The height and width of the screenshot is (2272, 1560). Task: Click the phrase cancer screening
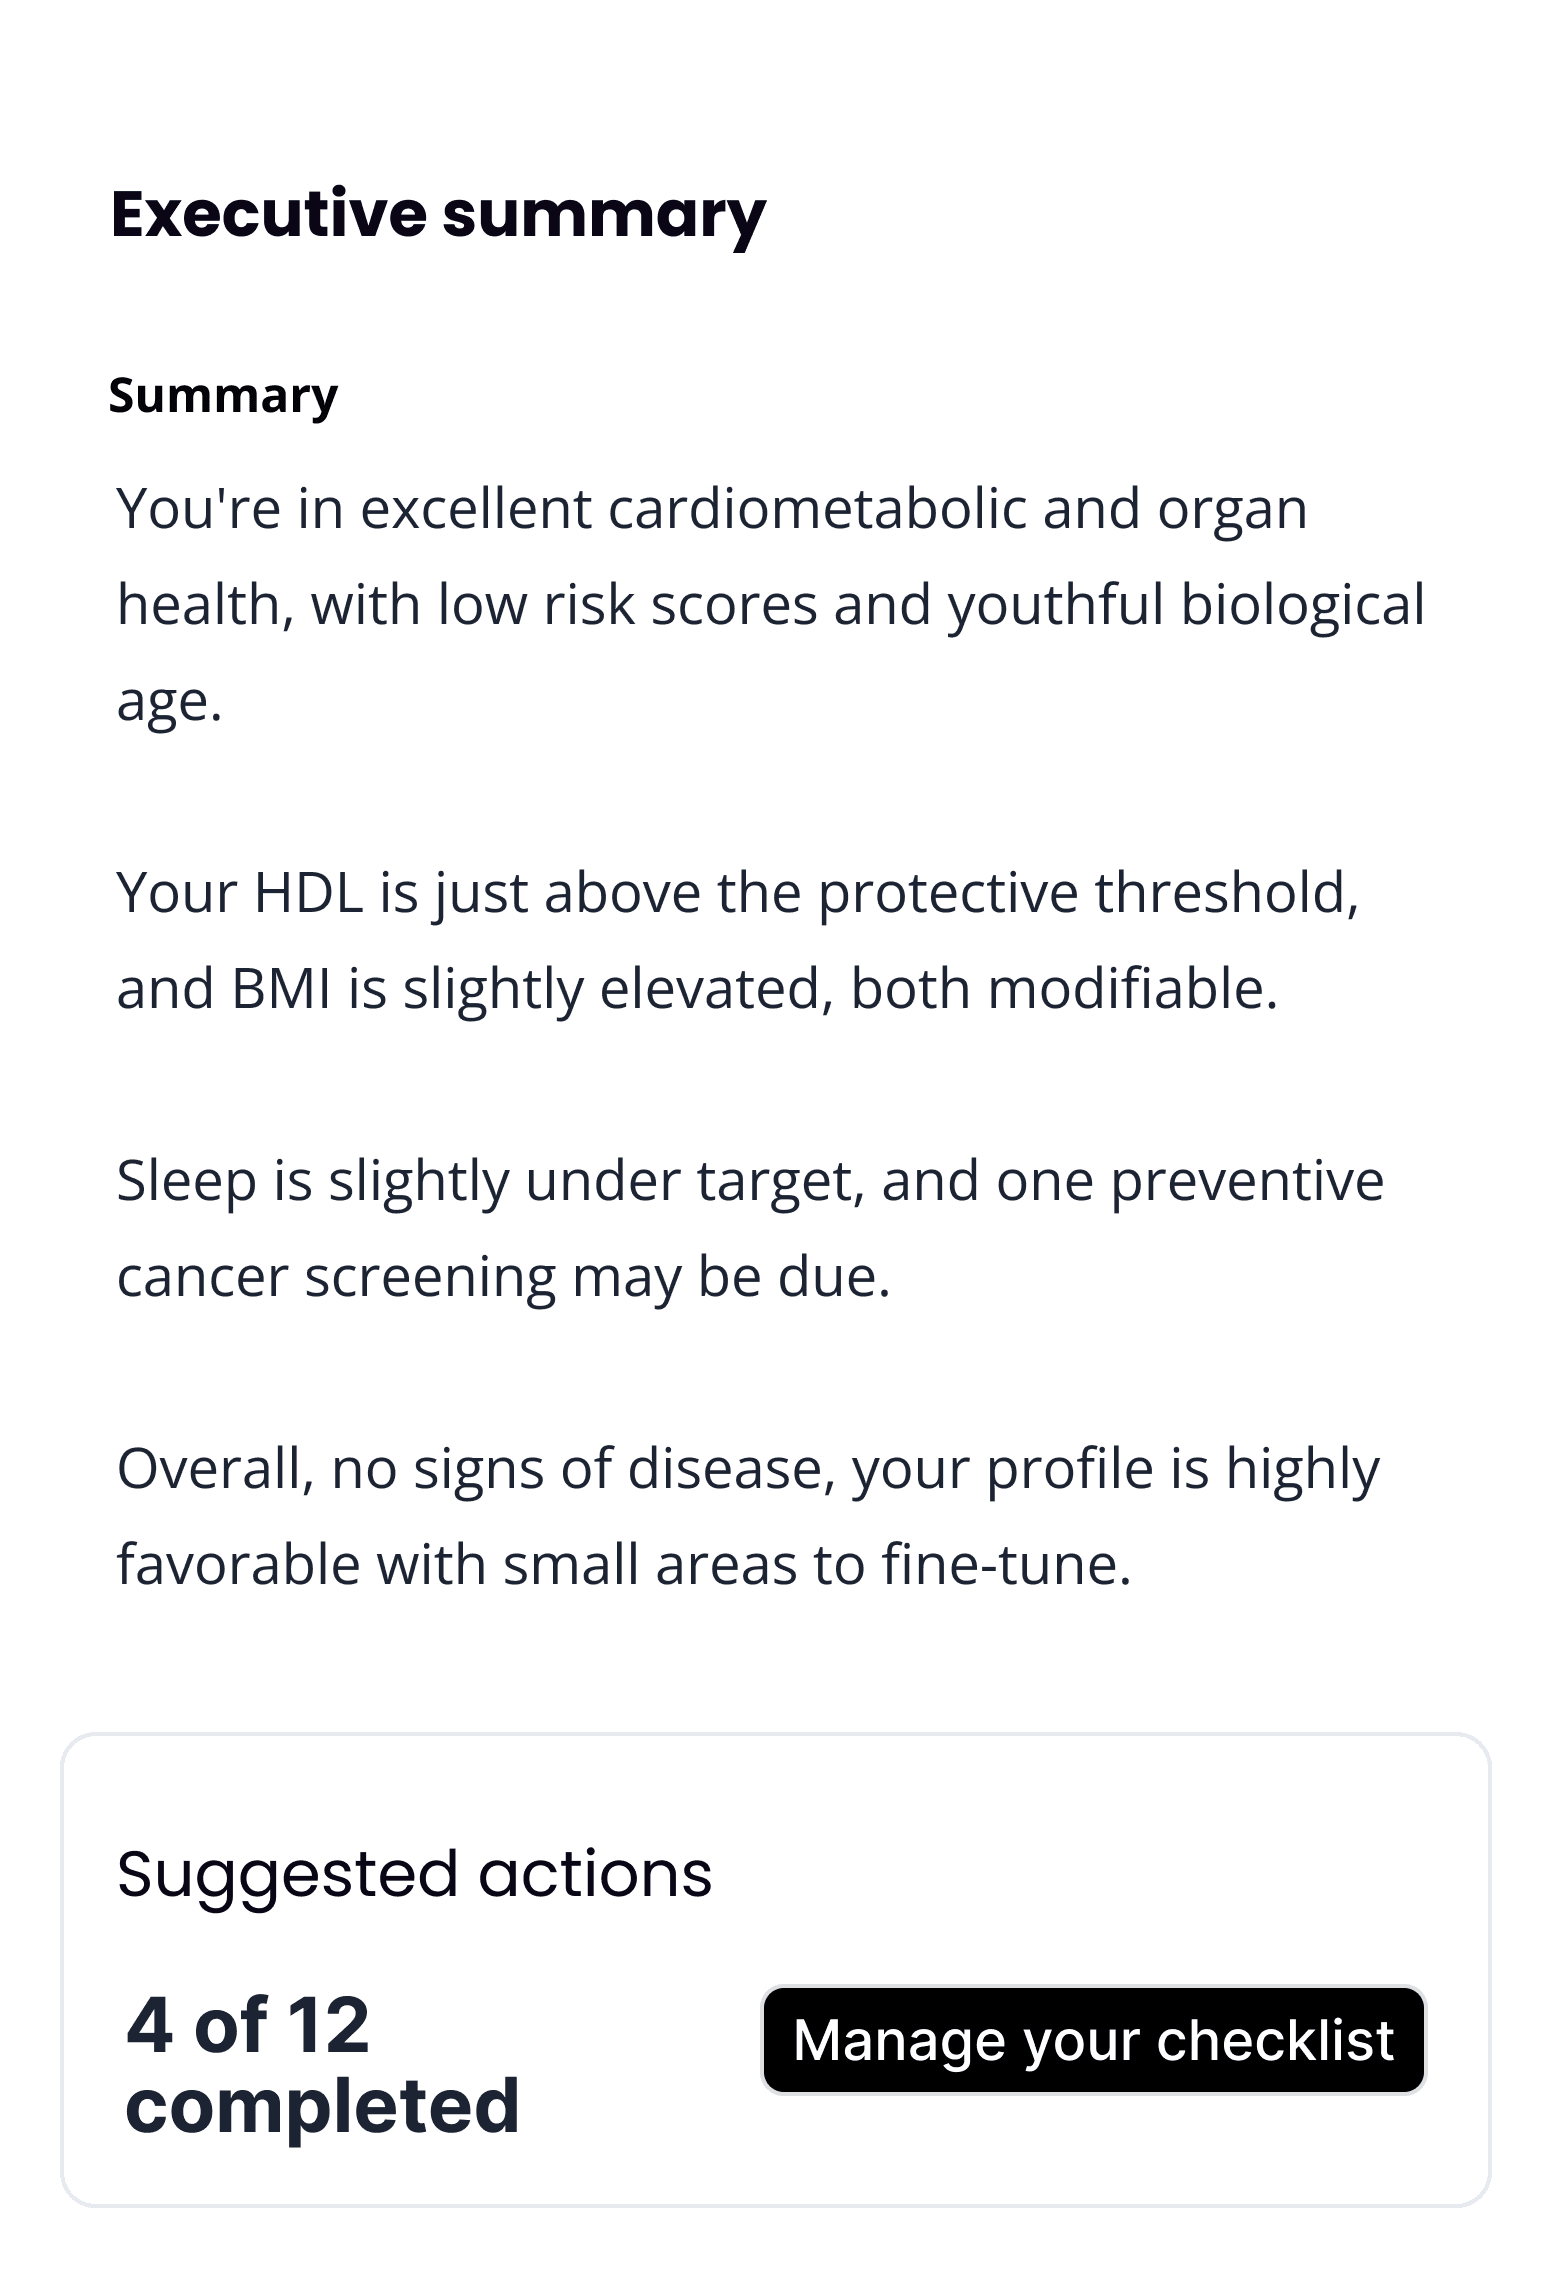pos(336,1277)
